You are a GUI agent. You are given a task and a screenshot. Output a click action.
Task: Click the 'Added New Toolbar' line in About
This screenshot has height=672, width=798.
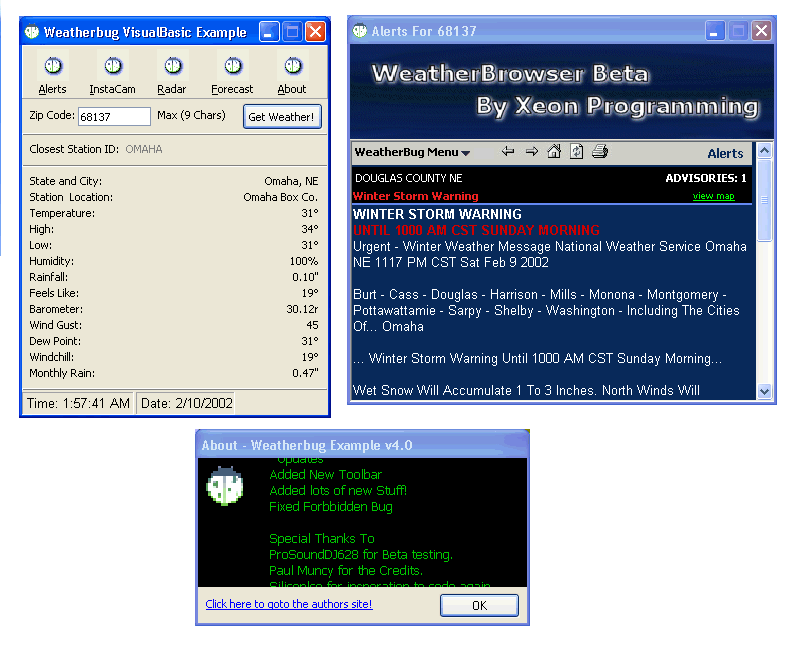(x=326, y=474)
